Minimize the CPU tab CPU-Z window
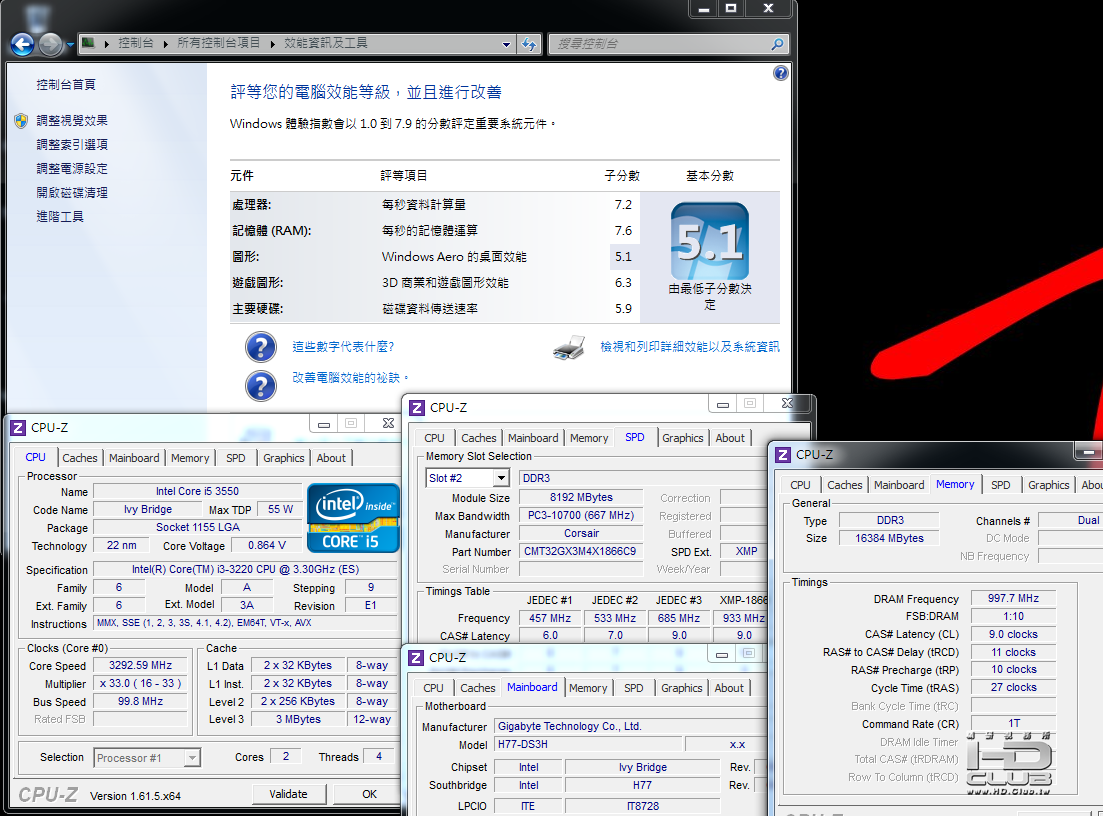The height and width of the screenshot is (816, 1103). click(x=324, y=423)
